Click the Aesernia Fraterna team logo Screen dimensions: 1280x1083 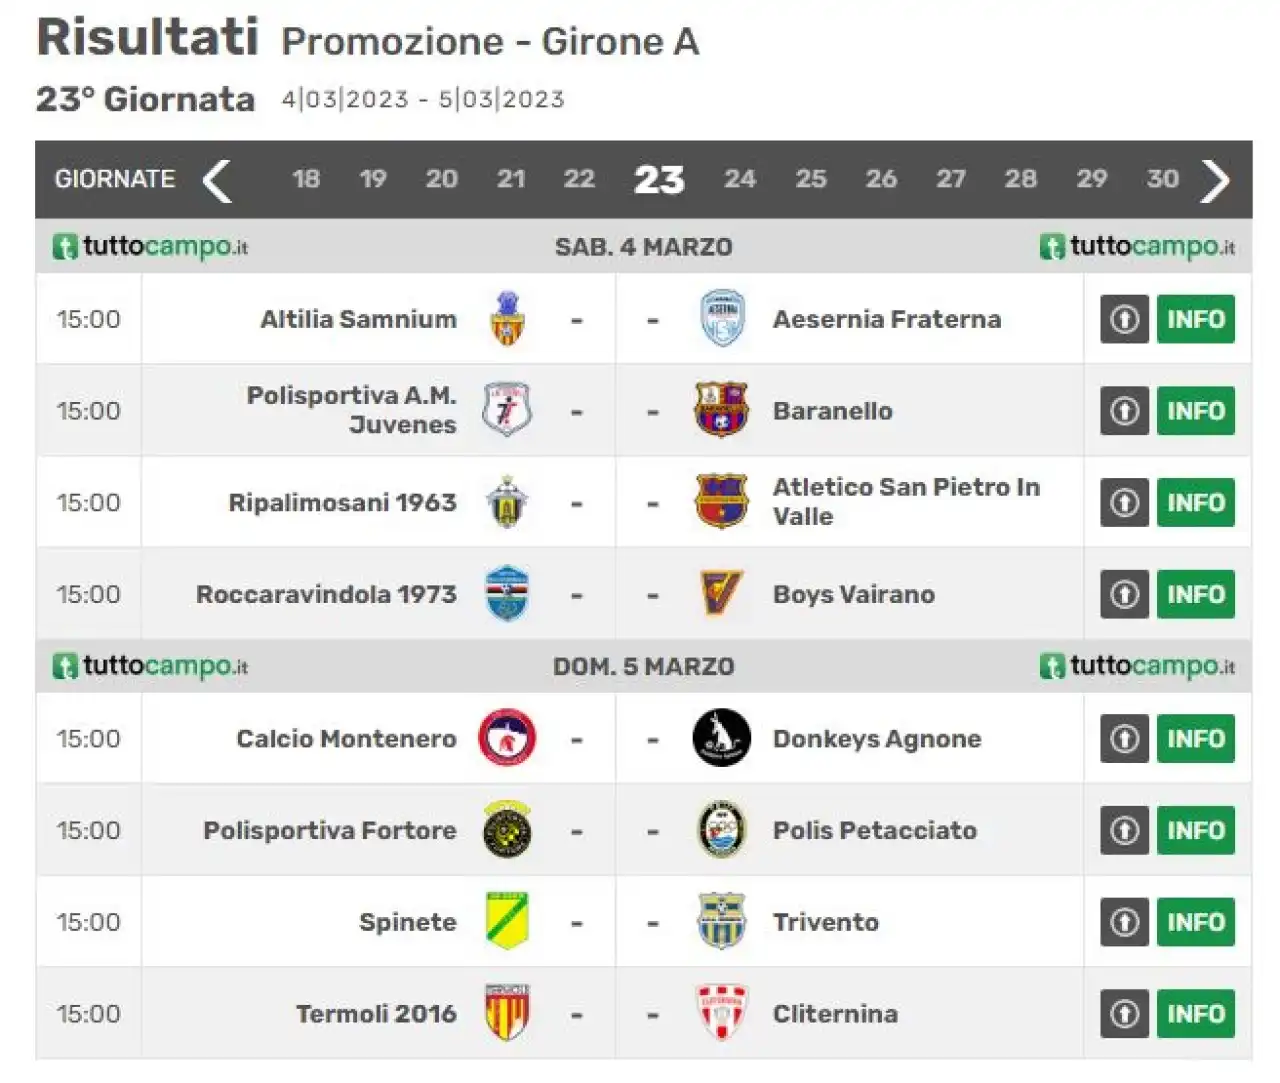[x=721, y=319]
